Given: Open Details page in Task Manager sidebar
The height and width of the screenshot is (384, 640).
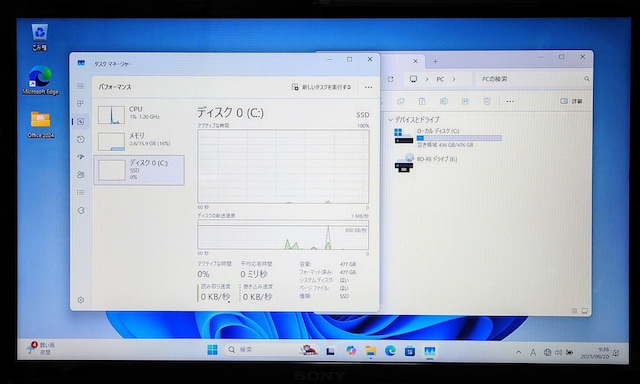Looking at the screenshot, I should coord(80,192).
